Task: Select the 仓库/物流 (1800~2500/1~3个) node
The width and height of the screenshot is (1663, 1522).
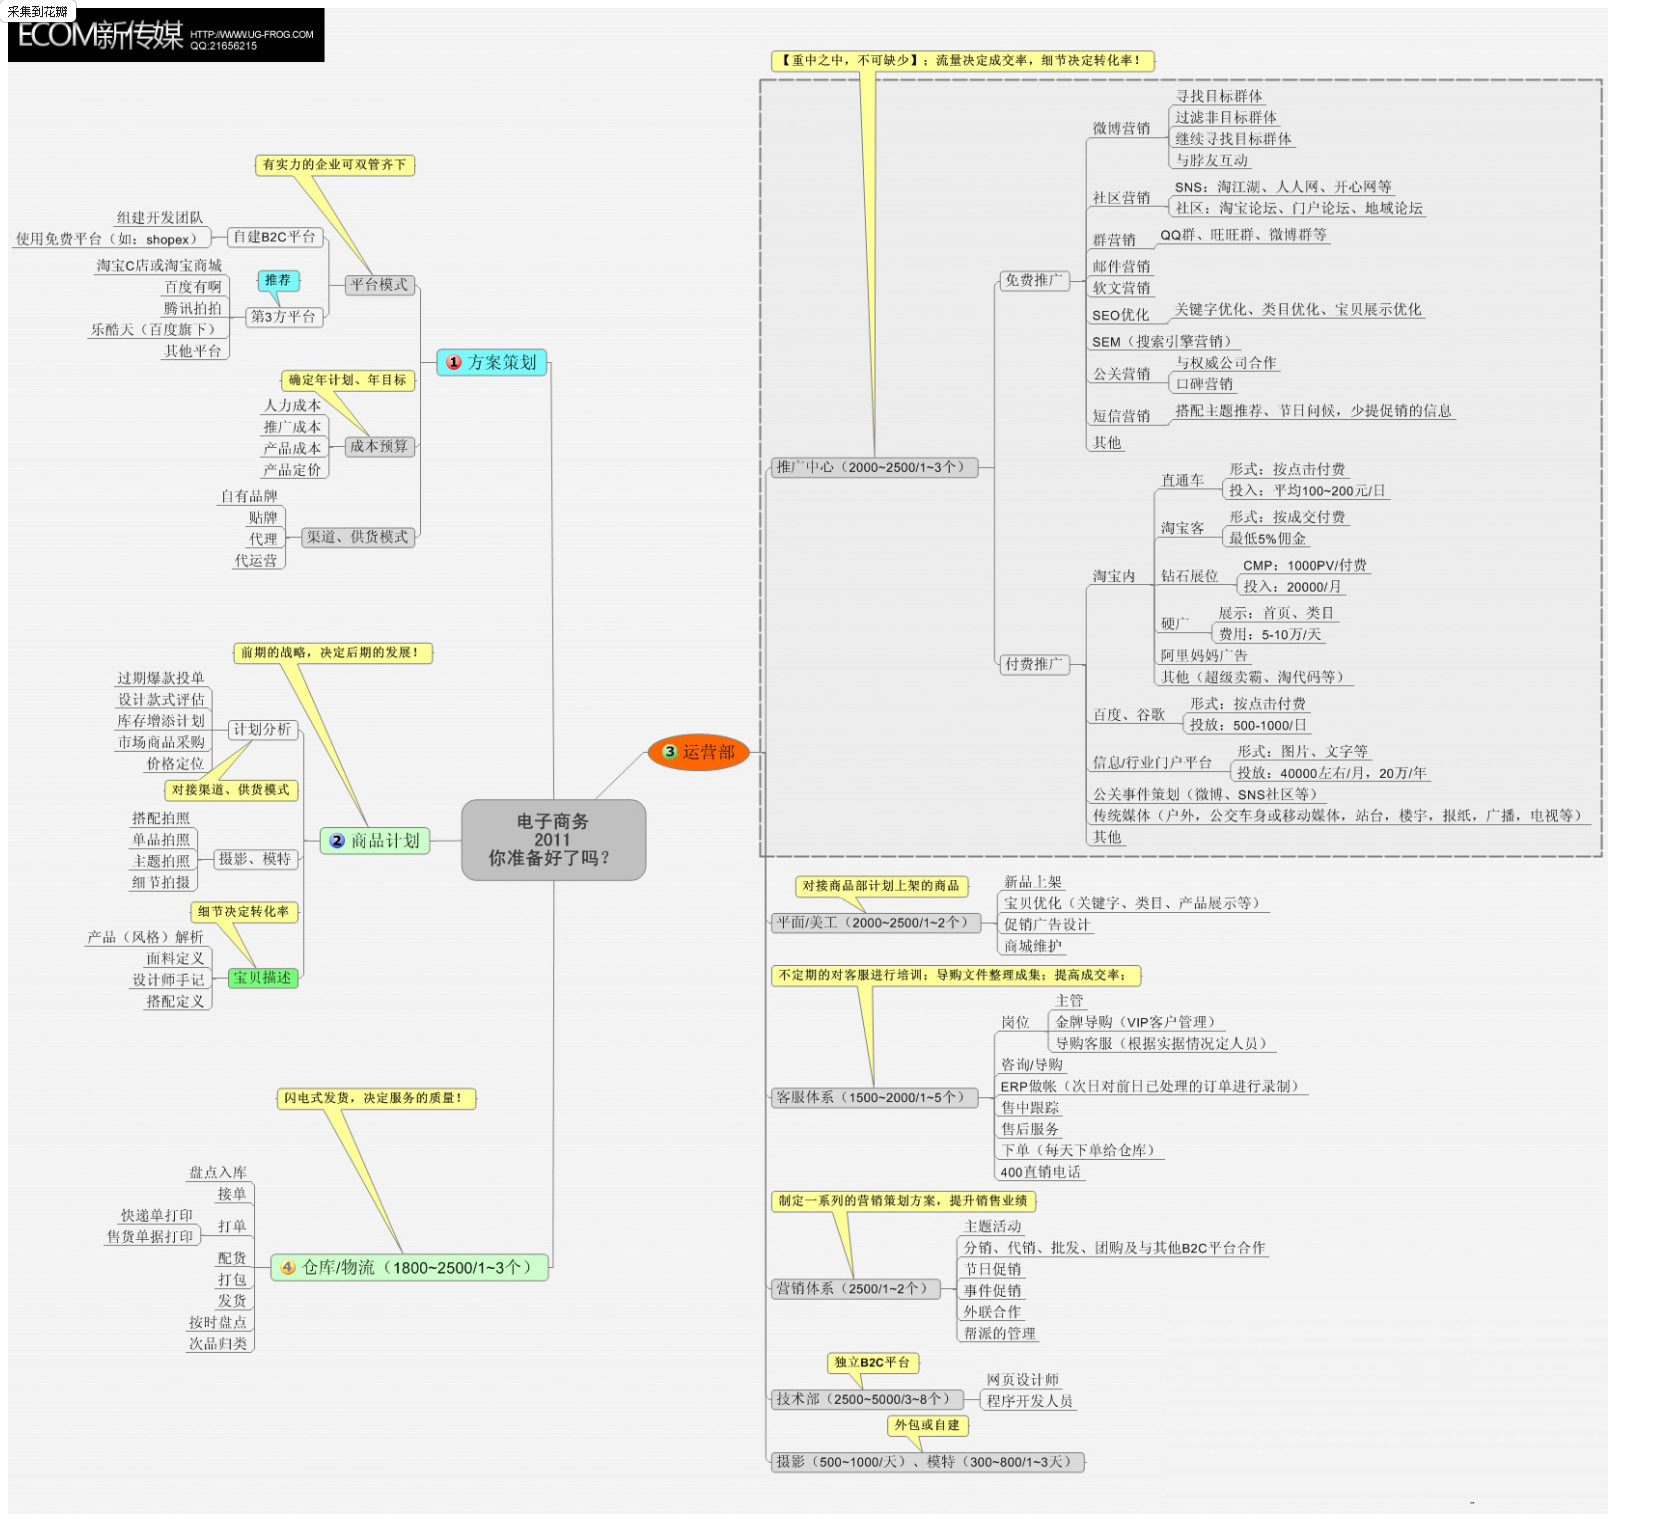Action: click(x=410, y=1267)
